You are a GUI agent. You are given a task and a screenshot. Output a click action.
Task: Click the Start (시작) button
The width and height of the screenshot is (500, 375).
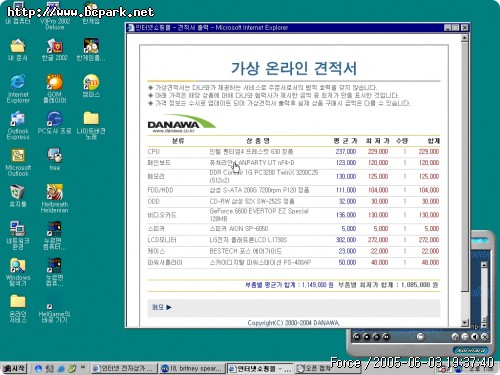tap(14, 368)
